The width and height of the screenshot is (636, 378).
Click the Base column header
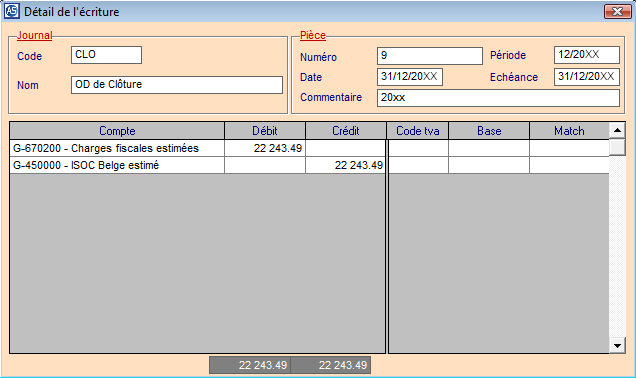(489, 131)
